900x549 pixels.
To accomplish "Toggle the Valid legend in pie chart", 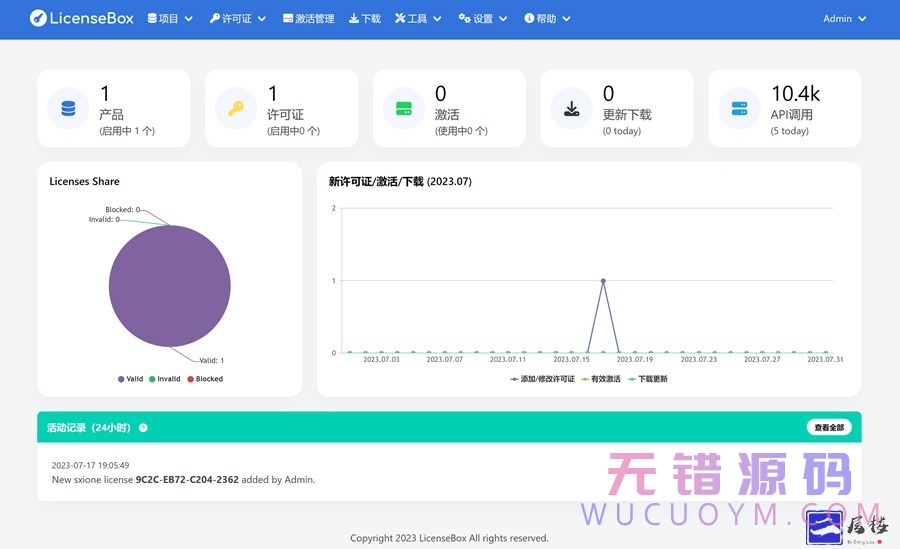I will pos(131,379).
